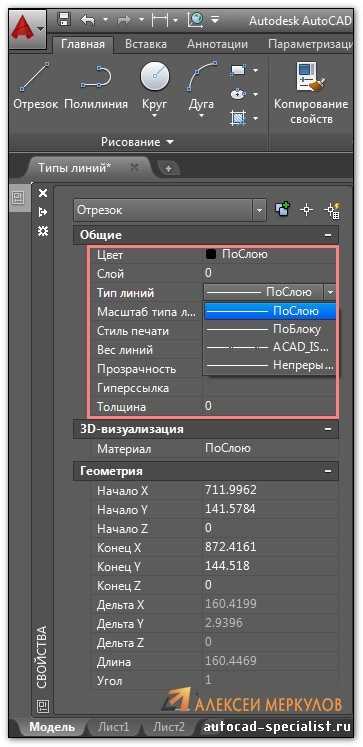Open properties palette settings gear icon

pyautogui.click(x=43, y=232)
